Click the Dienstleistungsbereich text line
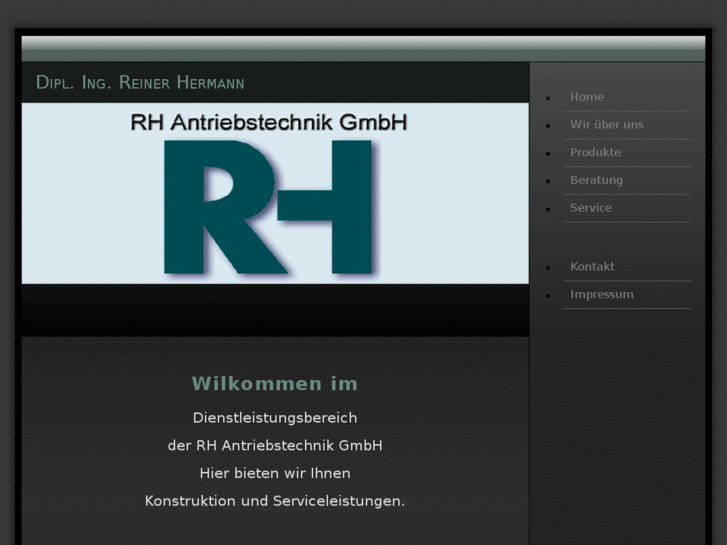The width and height of the screenshot is (727, 545). [275, 418]
